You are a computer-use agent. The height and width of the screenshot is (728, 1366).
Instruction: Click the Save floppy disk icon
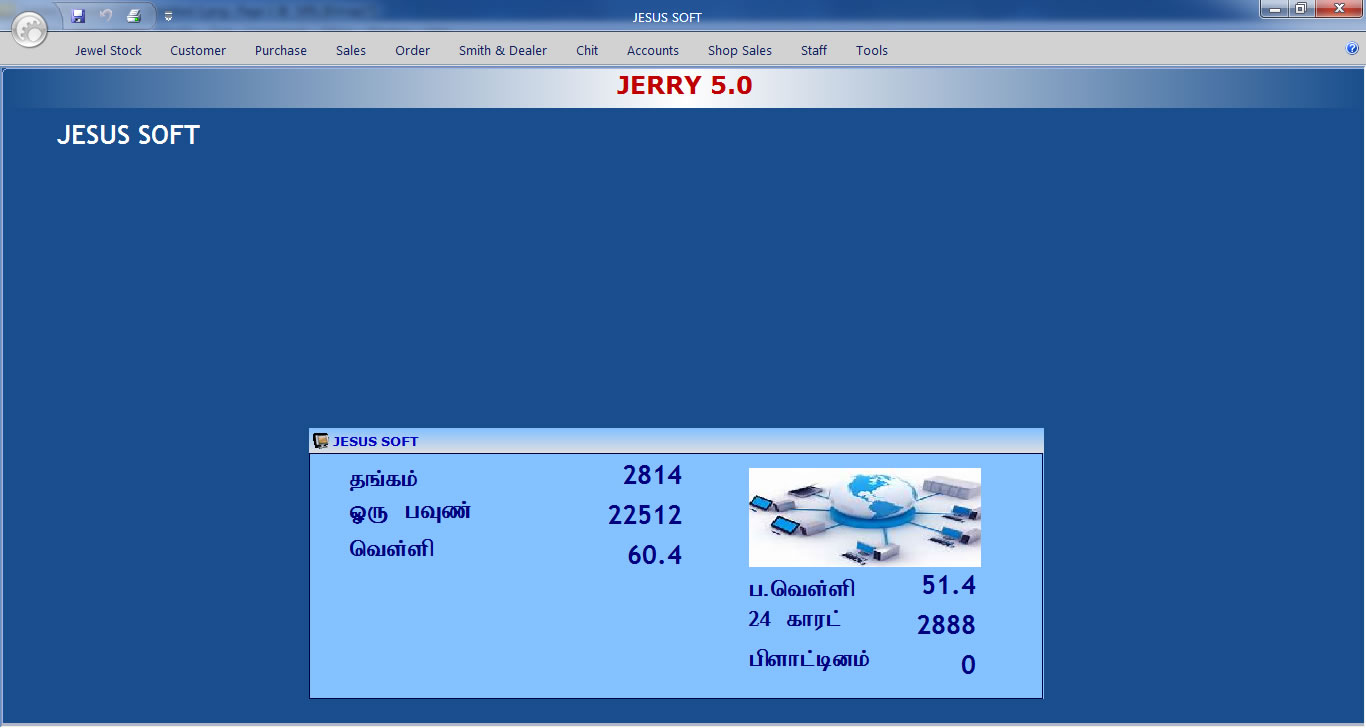[x=78, y=16]
